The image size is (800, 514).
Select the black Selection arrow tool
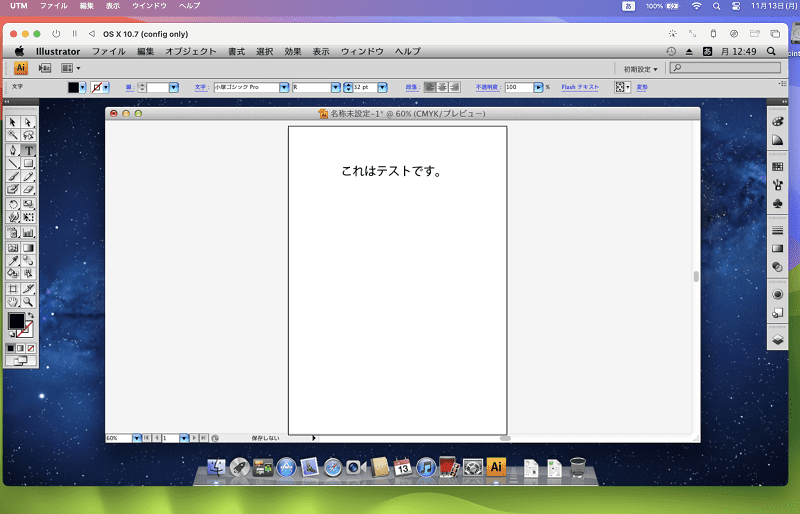click(13, 122)
